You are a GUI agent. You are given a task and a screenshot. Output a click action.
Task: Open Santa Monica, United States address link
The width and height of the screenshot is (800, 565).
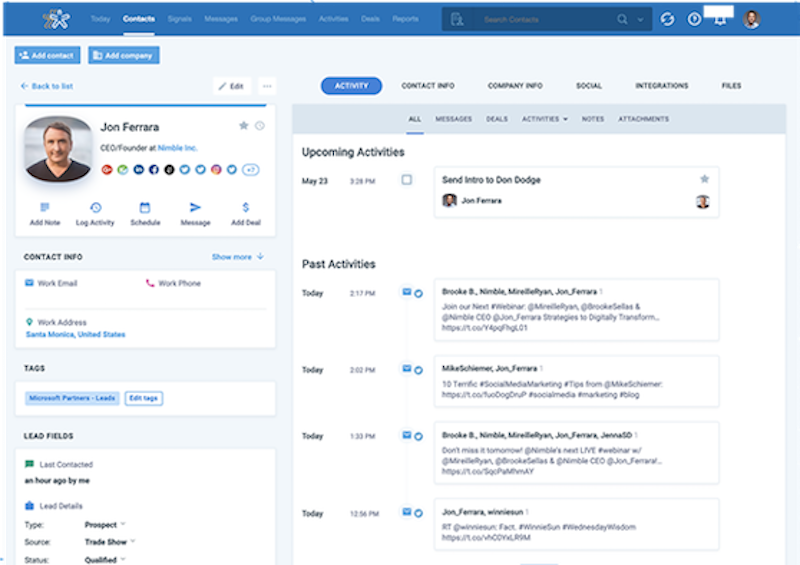pyautogui.click(x=76, y=334)
